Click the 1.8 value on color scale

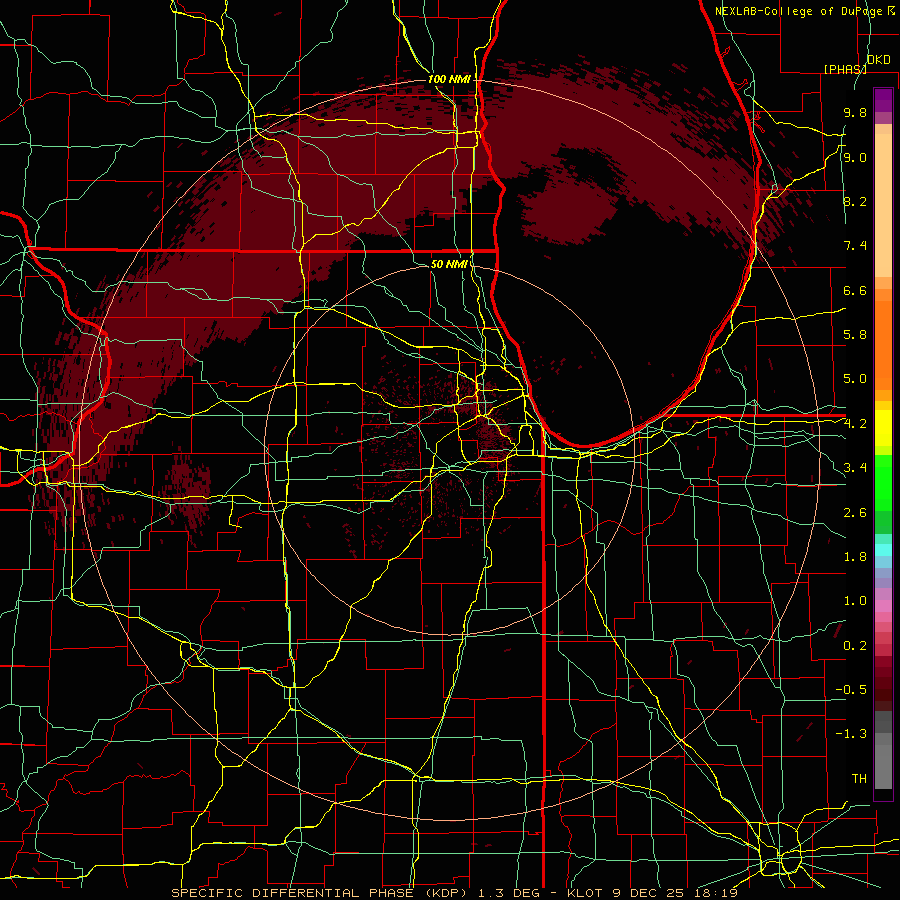pos(855,557)
